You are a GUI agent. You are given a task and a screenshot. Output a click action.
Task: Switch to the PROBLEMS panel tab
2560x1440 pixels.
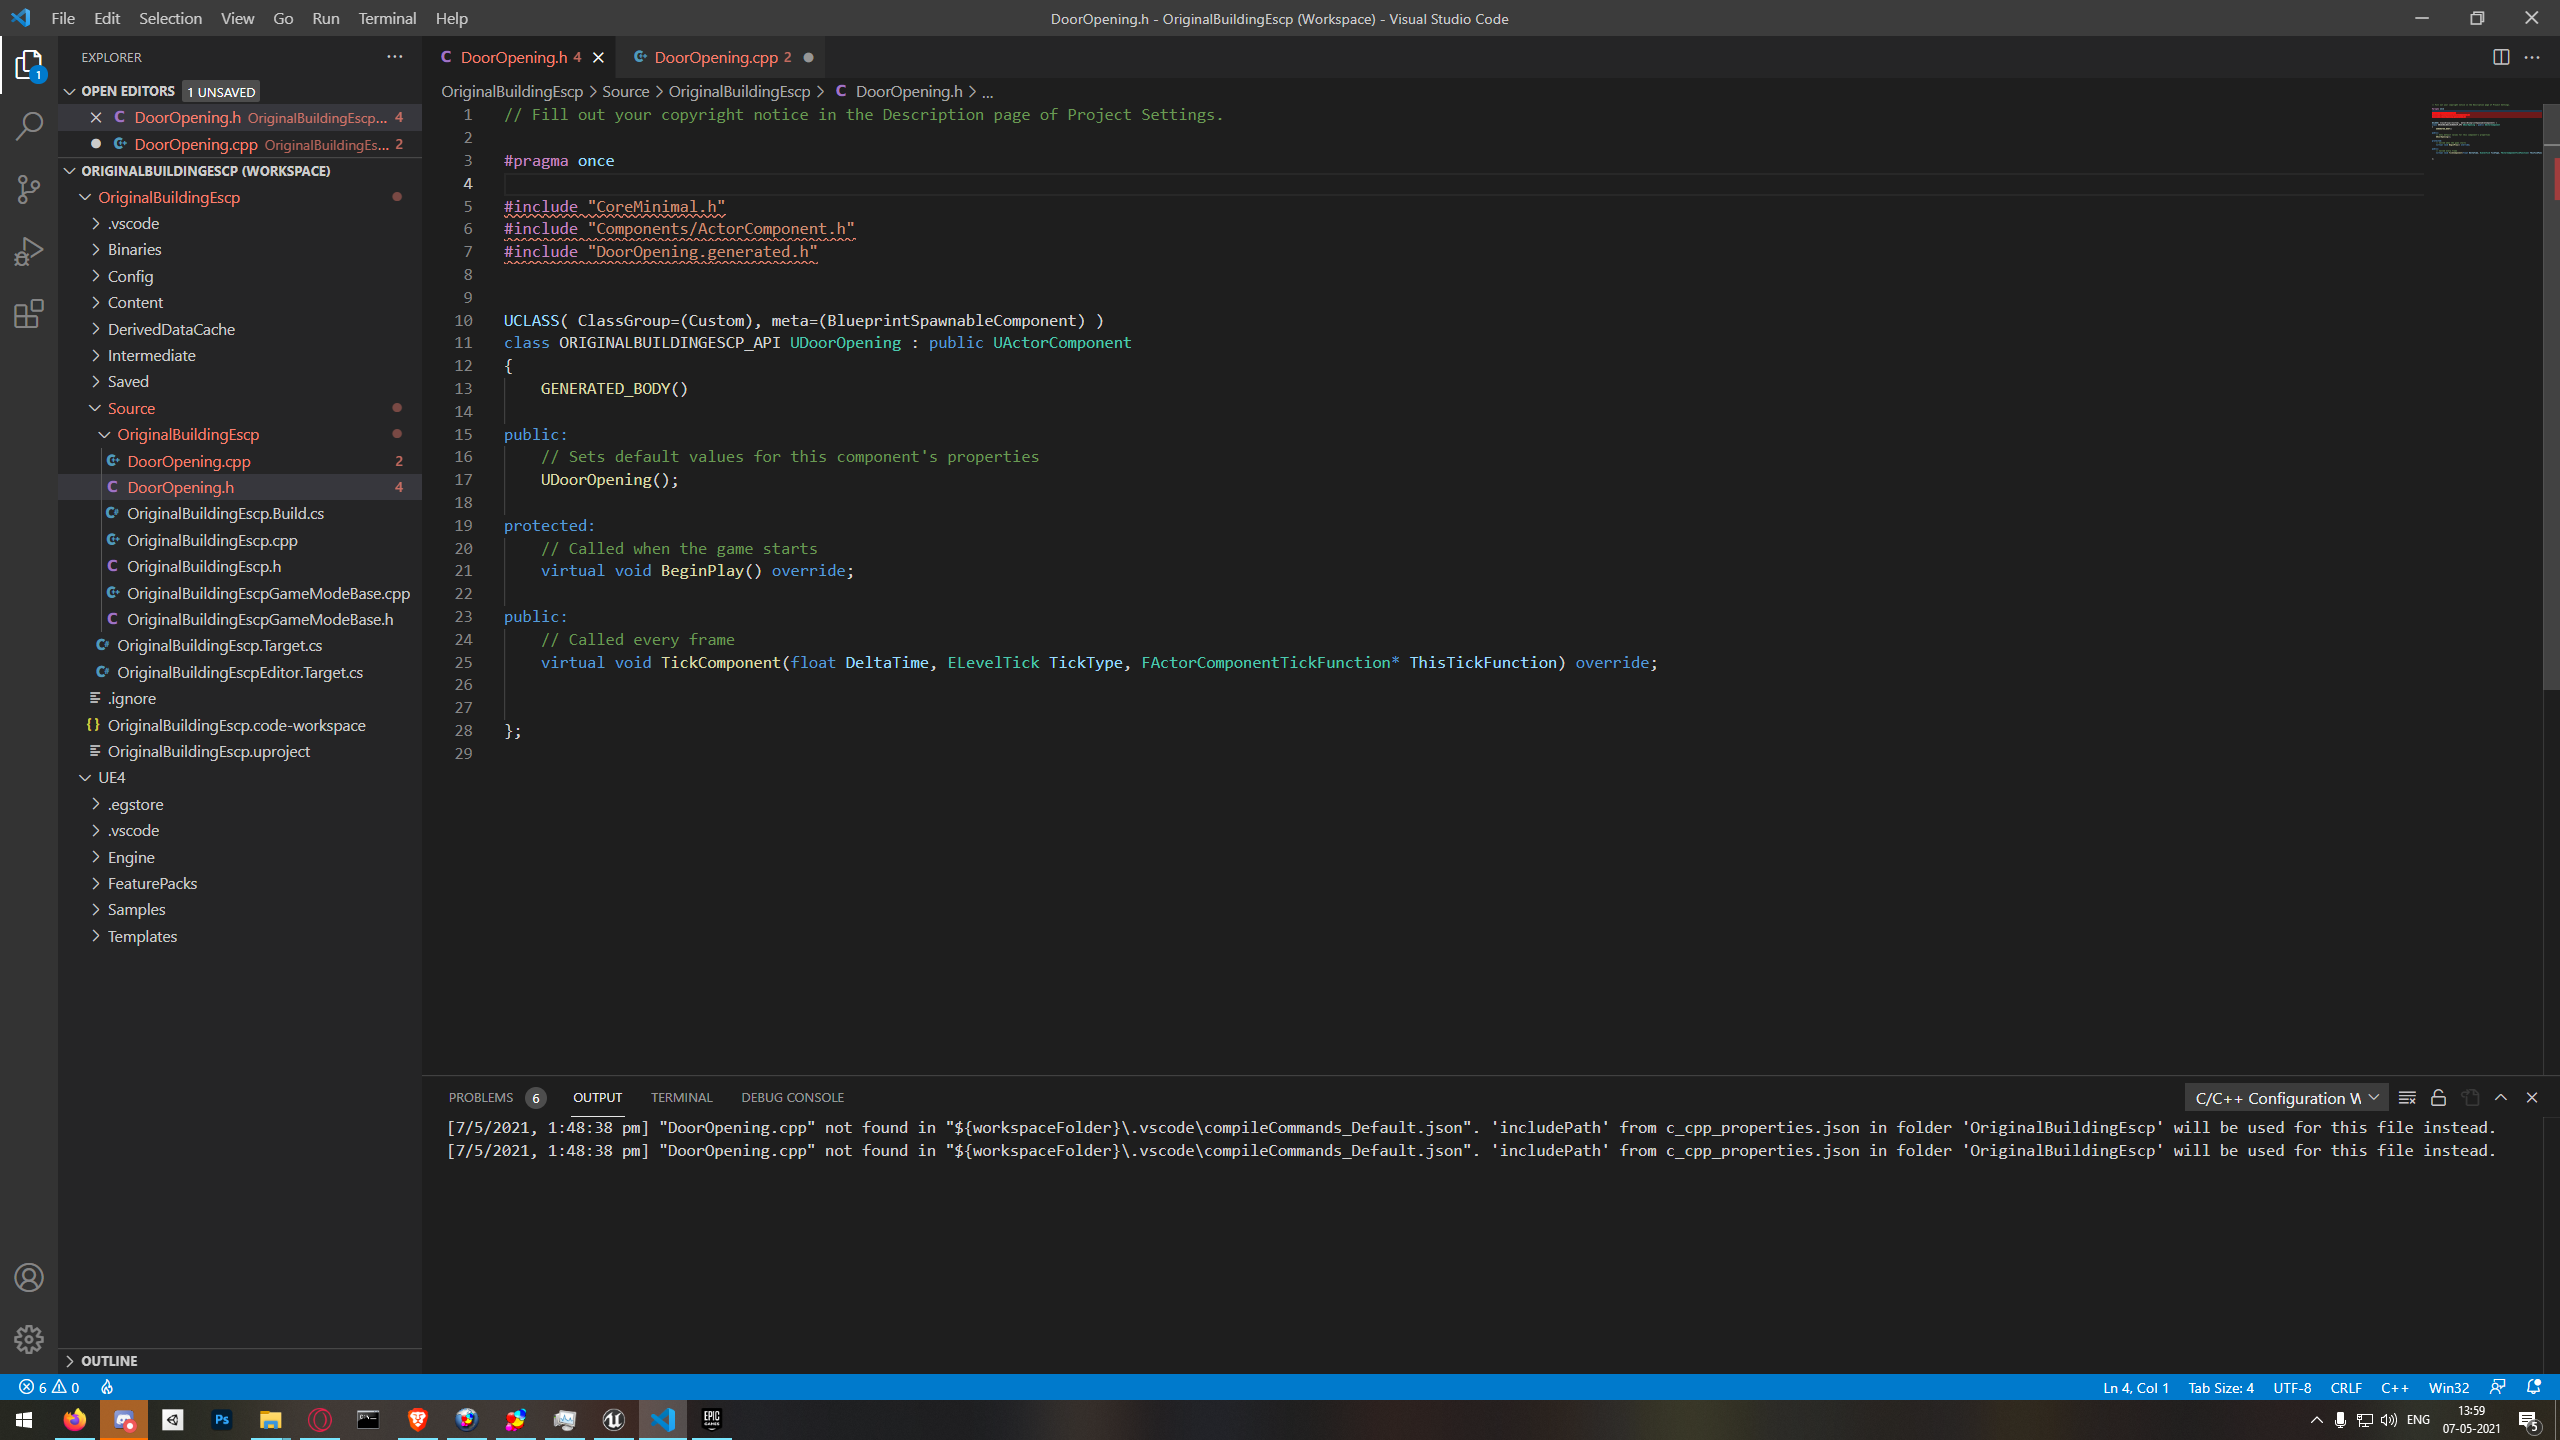click(480, 1097)
